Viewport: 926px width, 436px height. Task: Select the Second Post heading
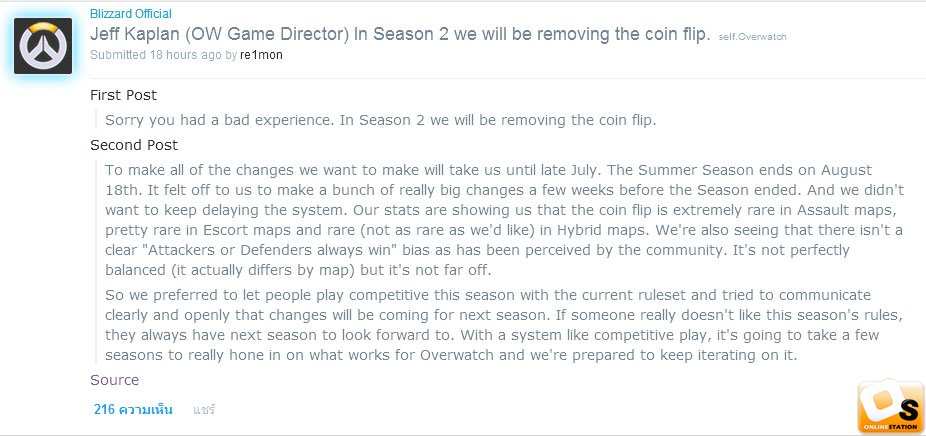[x=134, y=145]
